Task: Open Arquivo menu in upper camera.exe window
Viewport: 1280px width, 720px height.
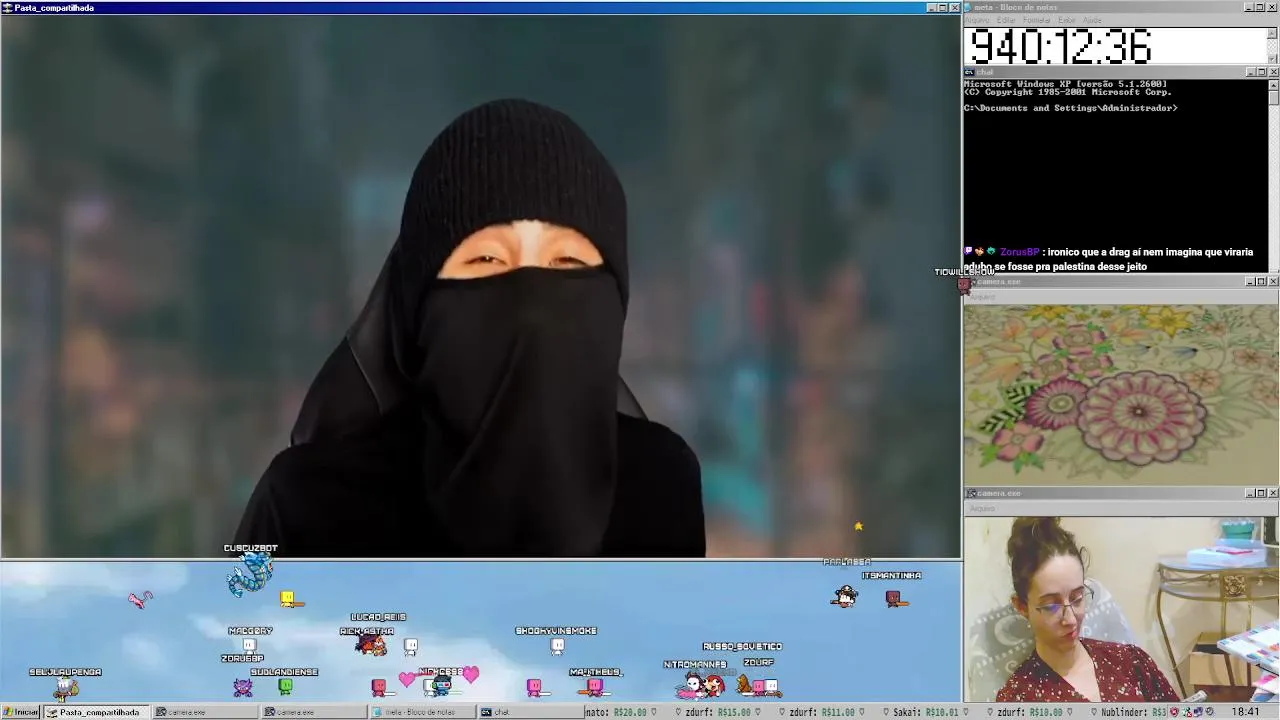Action: (983, 297)
